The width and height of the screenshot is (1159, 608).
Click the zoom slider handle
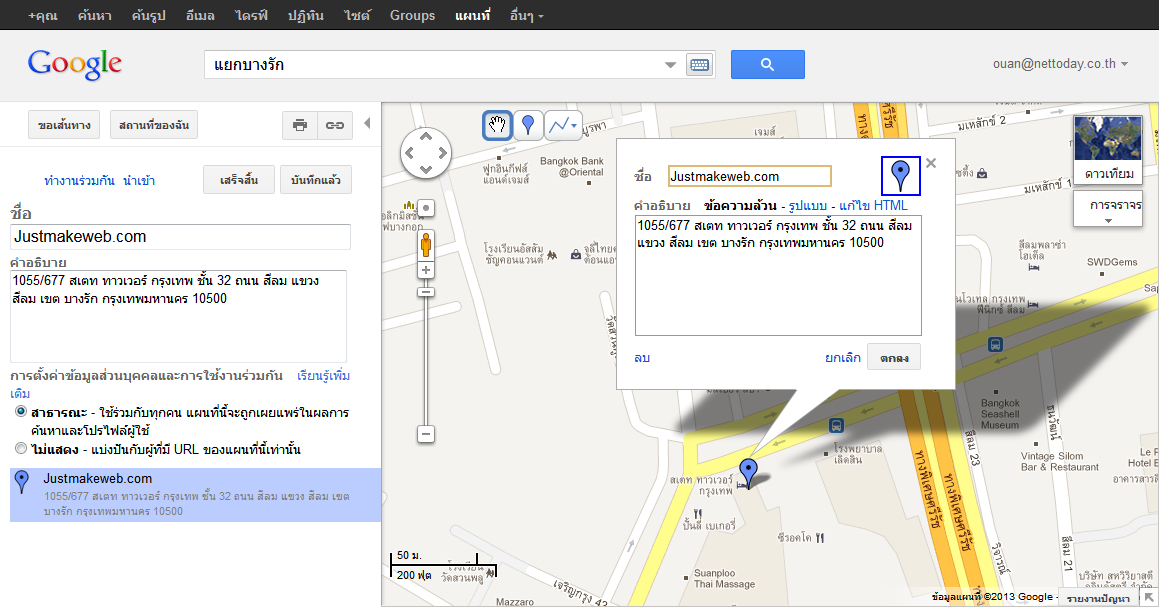click(x=426, y=292)
